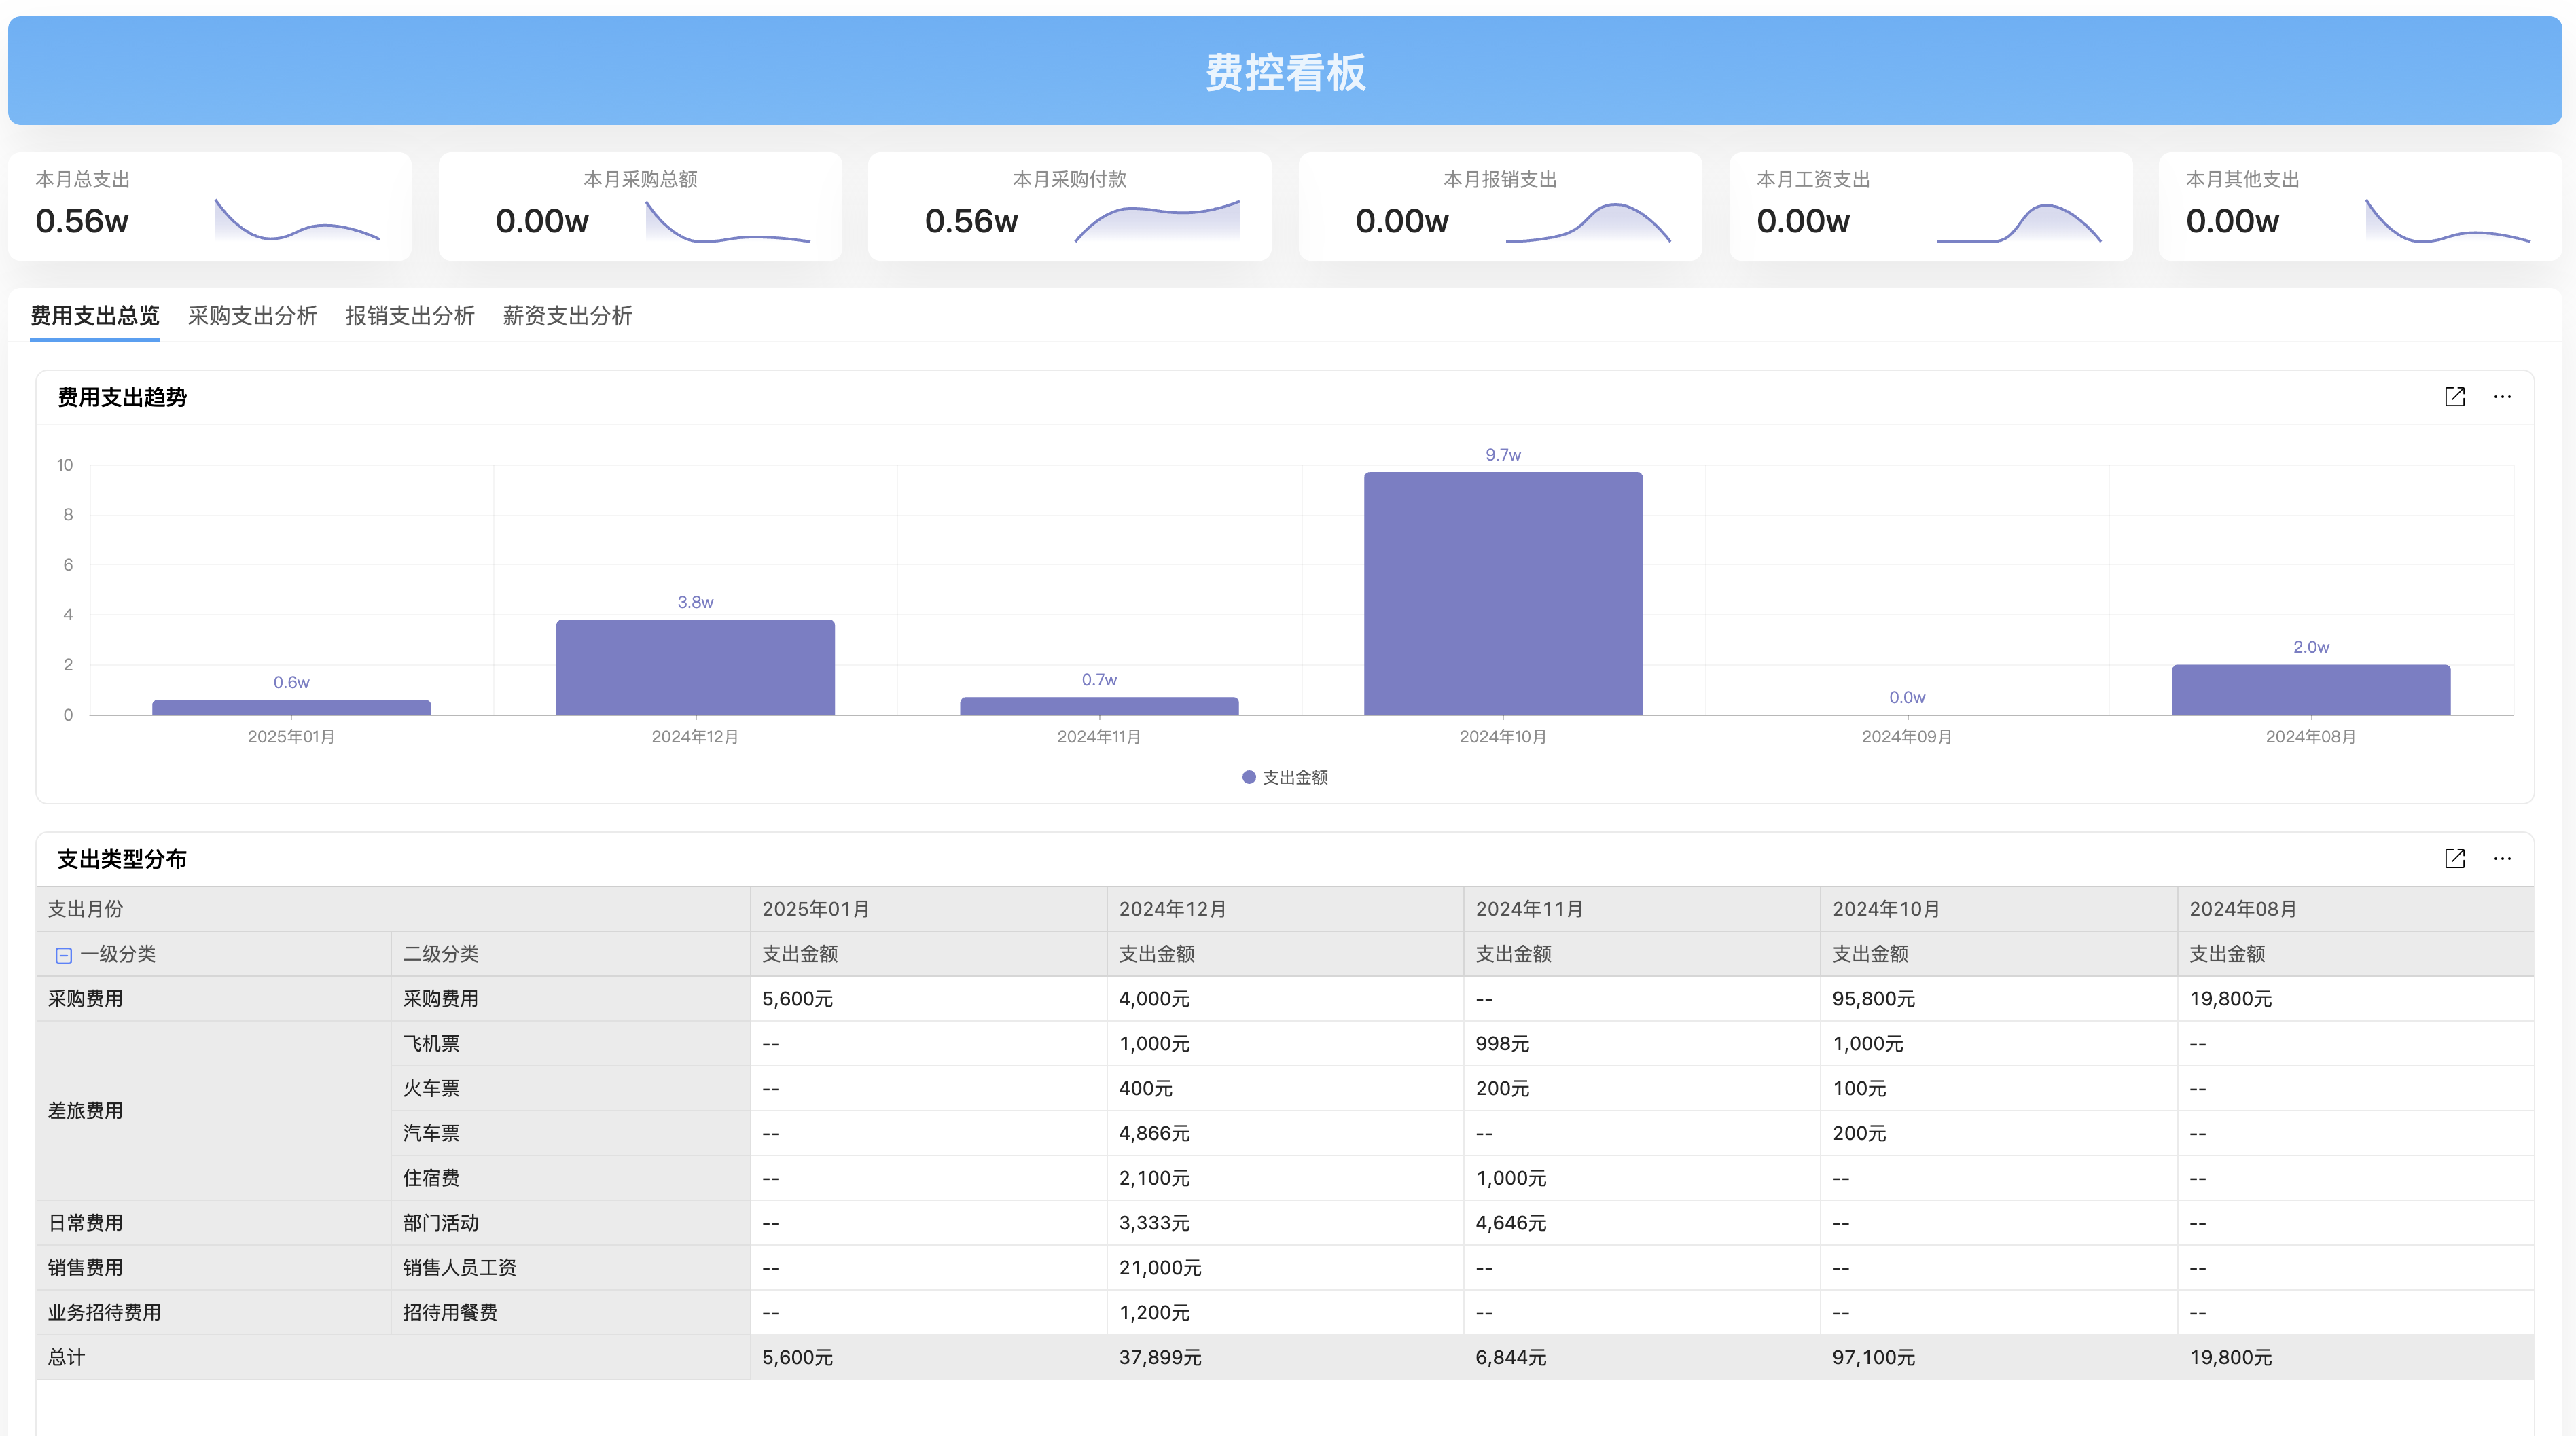Screen dimensions: 2576x1436
Task: Open the 费用支出趋势 chart in new window icon
Action: pos(2454,397)
